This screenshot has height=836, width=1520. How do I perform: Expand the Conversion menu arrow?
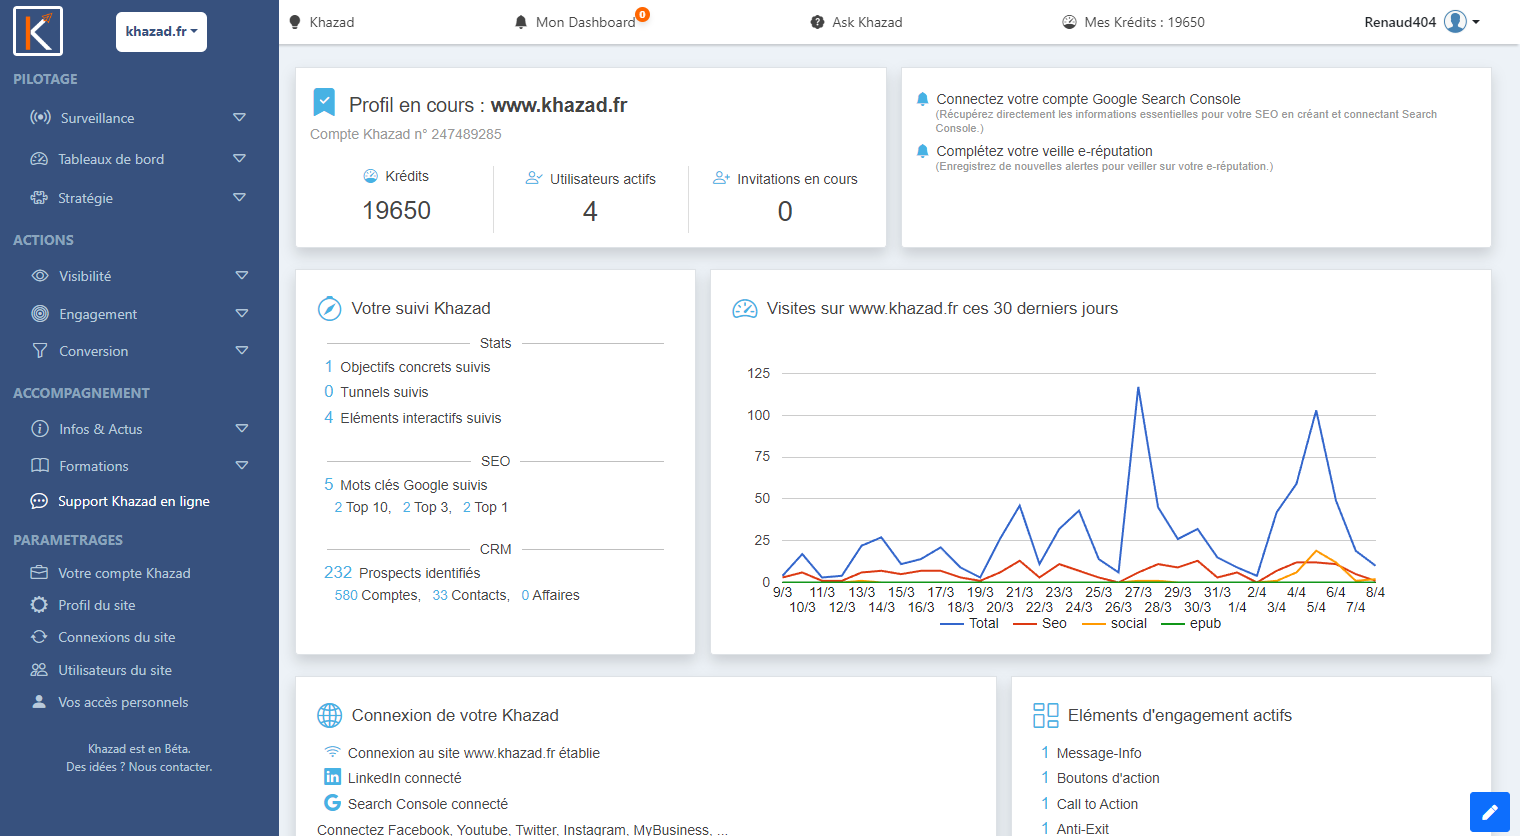click(241, 350)
